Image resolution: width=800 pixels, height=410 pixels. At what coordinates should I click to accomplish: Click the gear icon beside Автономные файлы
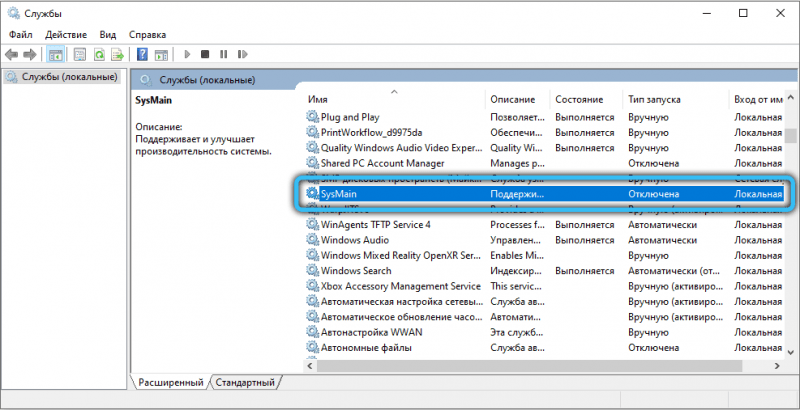click(x=312, y=347)
